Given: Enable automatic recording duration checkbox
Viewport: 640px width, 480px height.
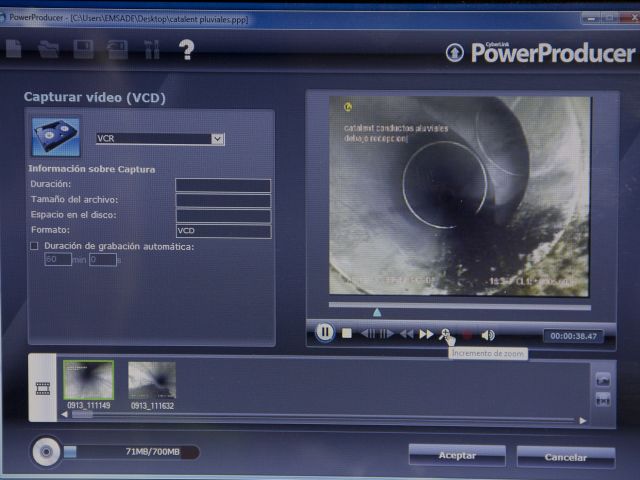Looking at the screenshot, I should [34, 246].
